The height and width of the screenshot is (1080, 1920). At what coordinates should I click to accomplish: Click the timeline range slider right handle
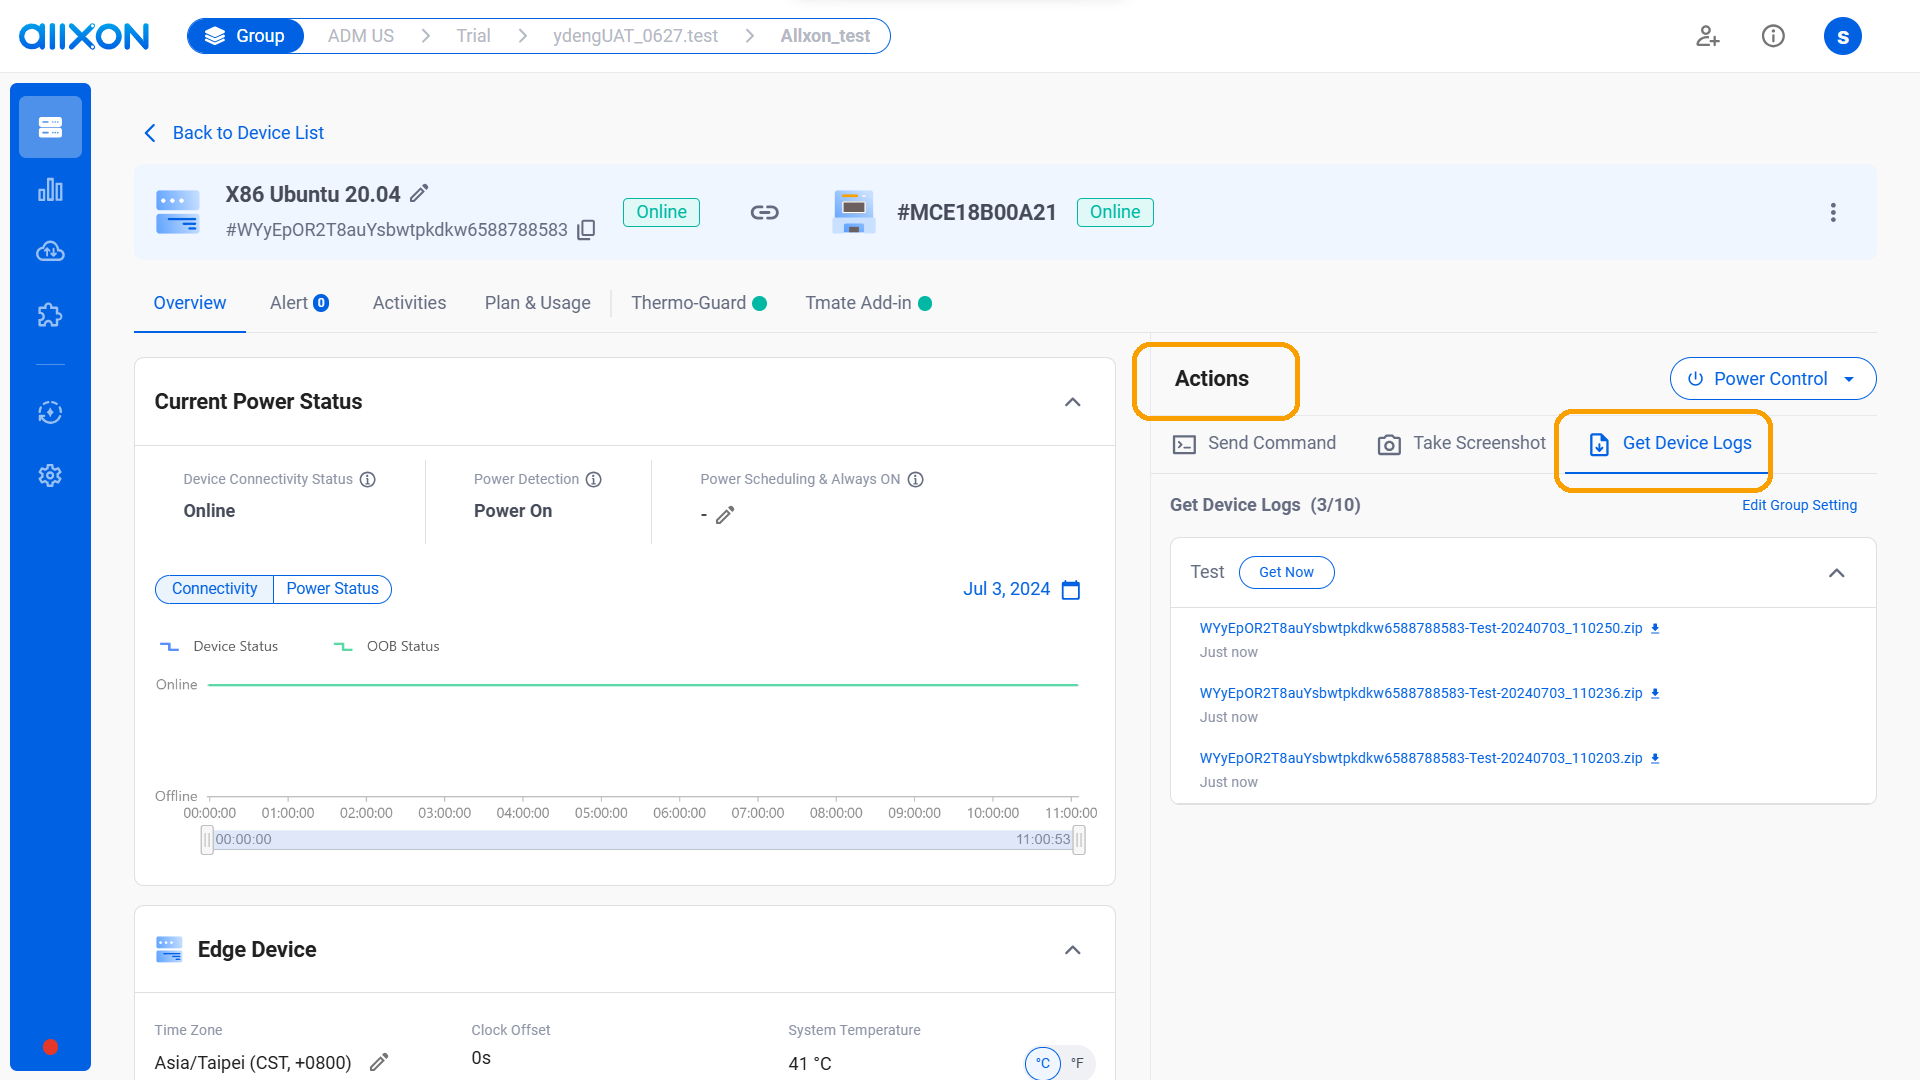pos(1079,840)
